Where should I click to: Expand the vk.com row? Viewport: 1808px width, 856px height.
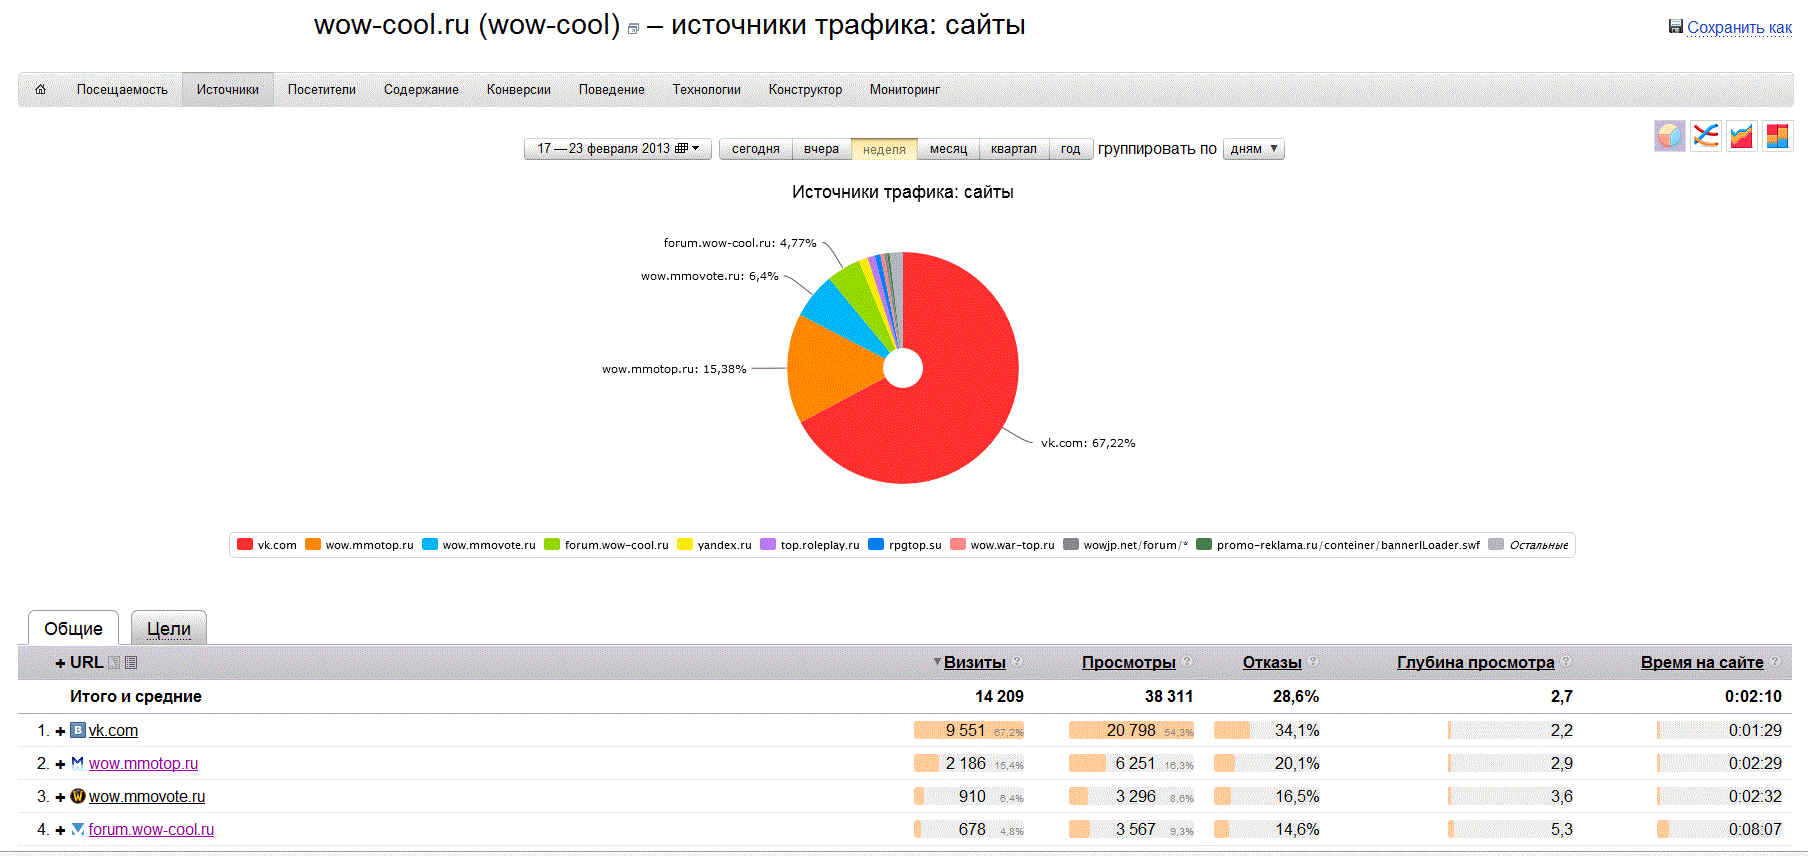click(x=60, y=731)
